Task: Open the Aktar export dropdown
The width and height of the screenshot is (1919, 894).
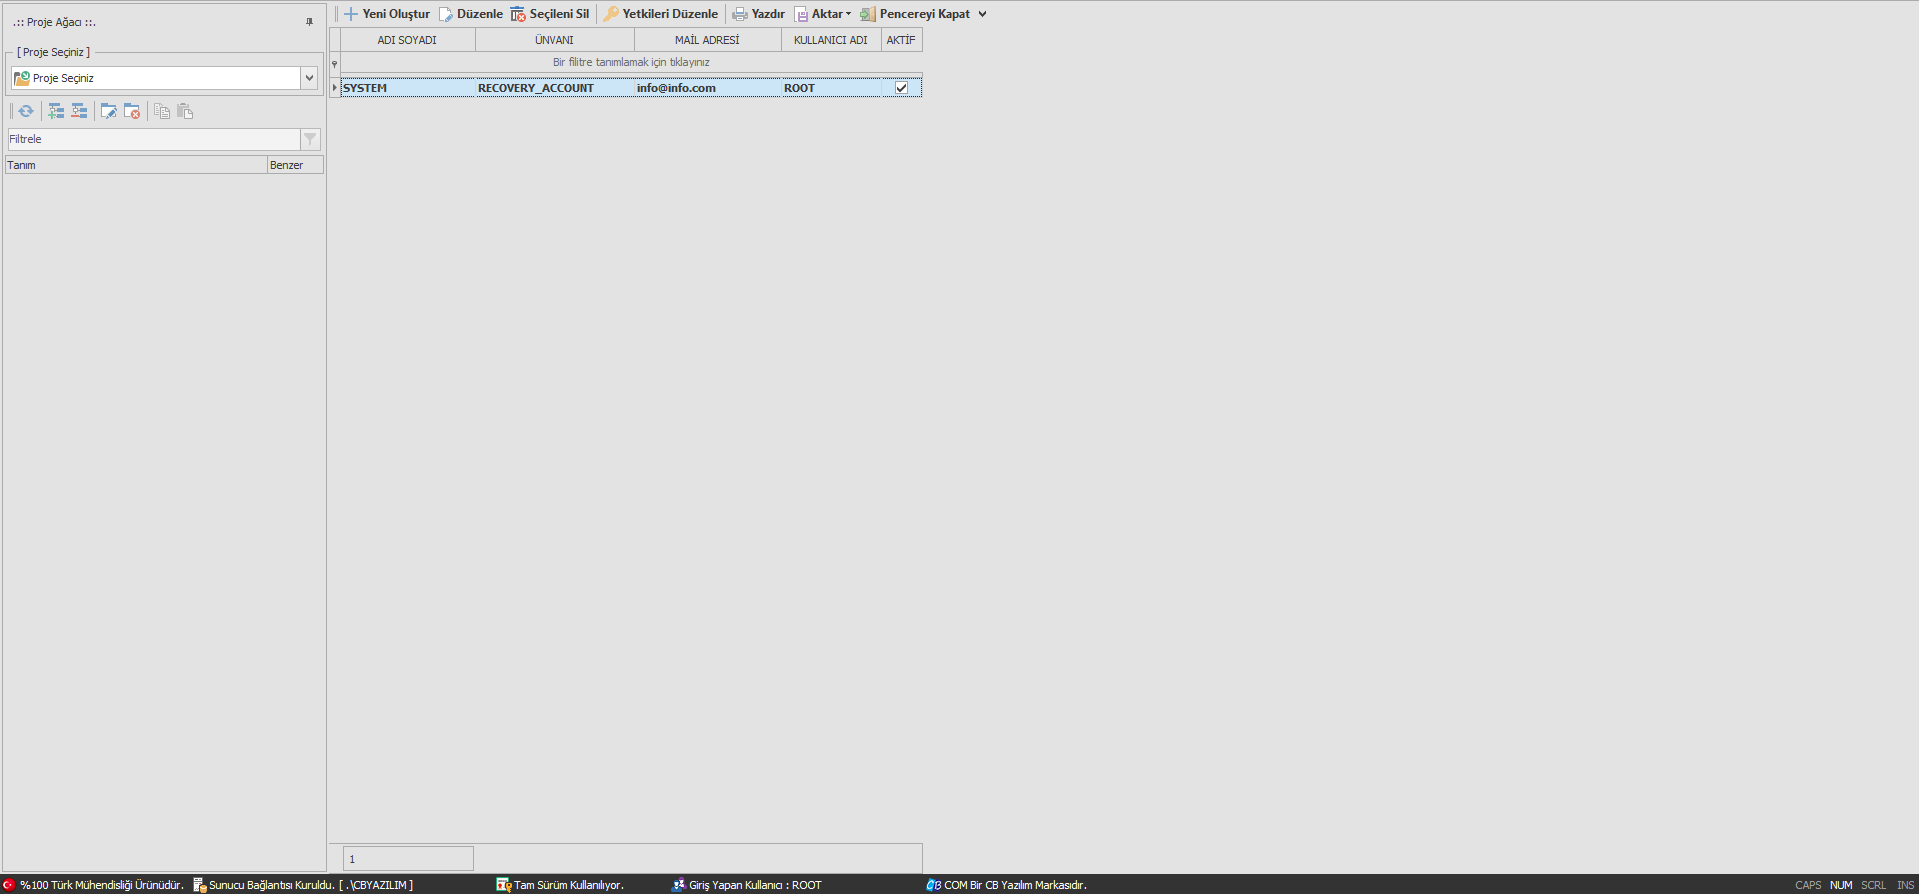Action: tap(823, 14)
